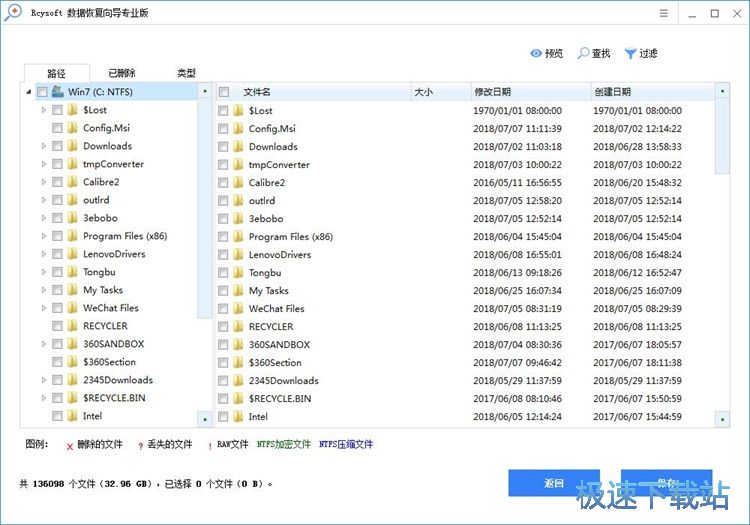Click the 返回 button

pyautogui.click(x=554, y=483)
